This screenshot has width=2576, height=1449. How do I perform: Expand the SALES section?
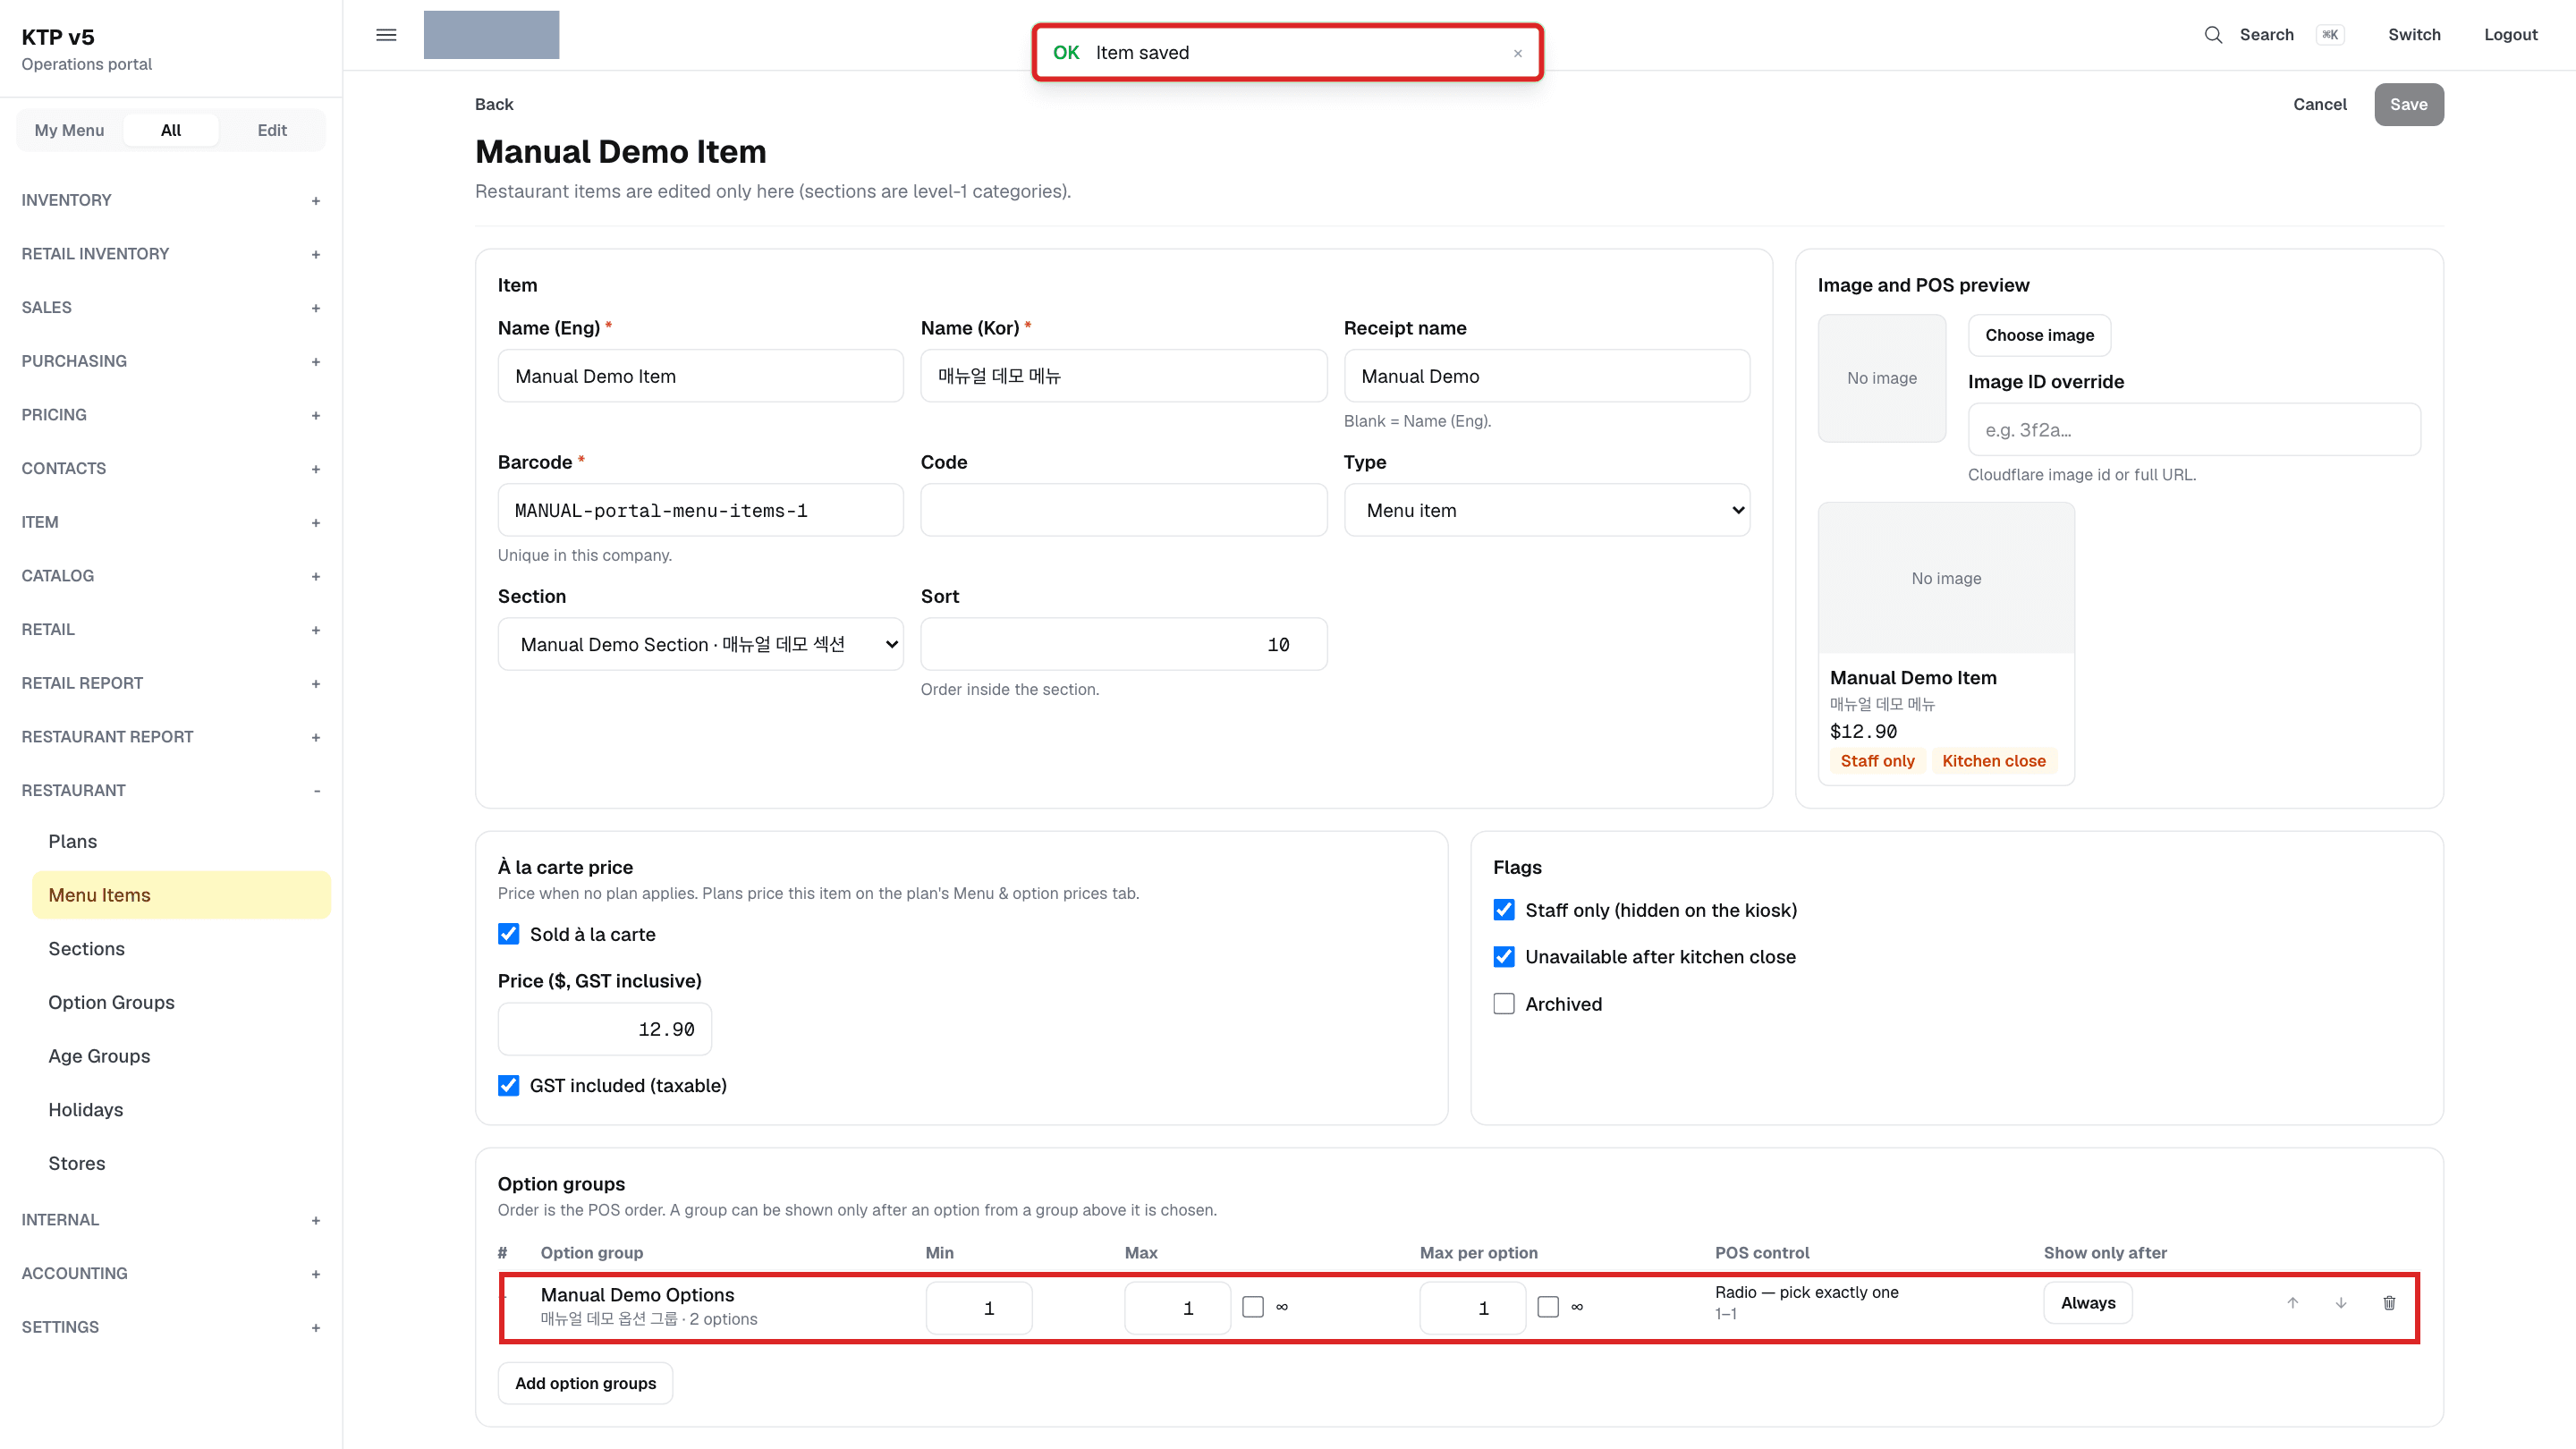pyautogui.click(x=170, y=307)
